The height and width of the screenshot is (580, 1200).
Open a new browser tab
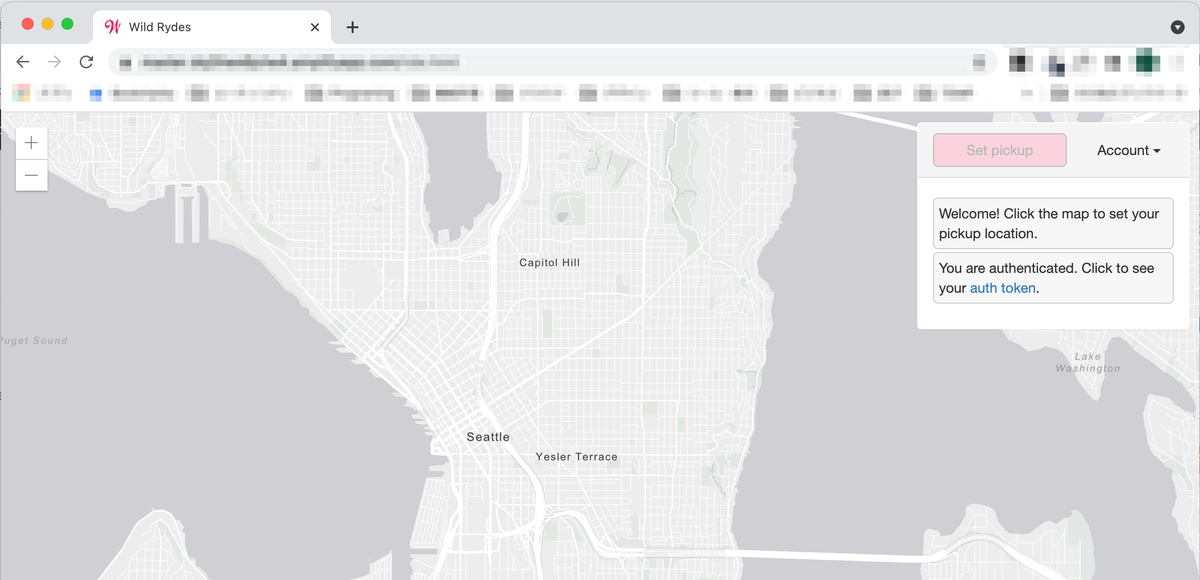pos(352,27)
